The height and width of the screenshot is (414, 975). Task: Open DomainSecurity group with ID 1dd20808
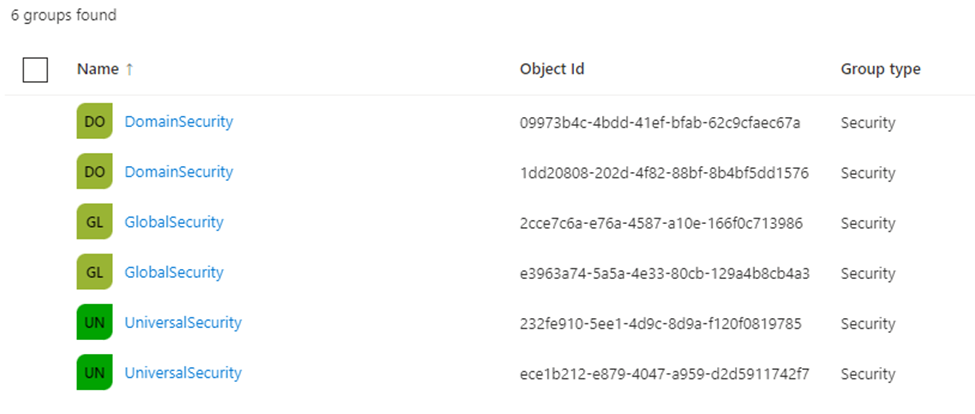coord(179,172)
